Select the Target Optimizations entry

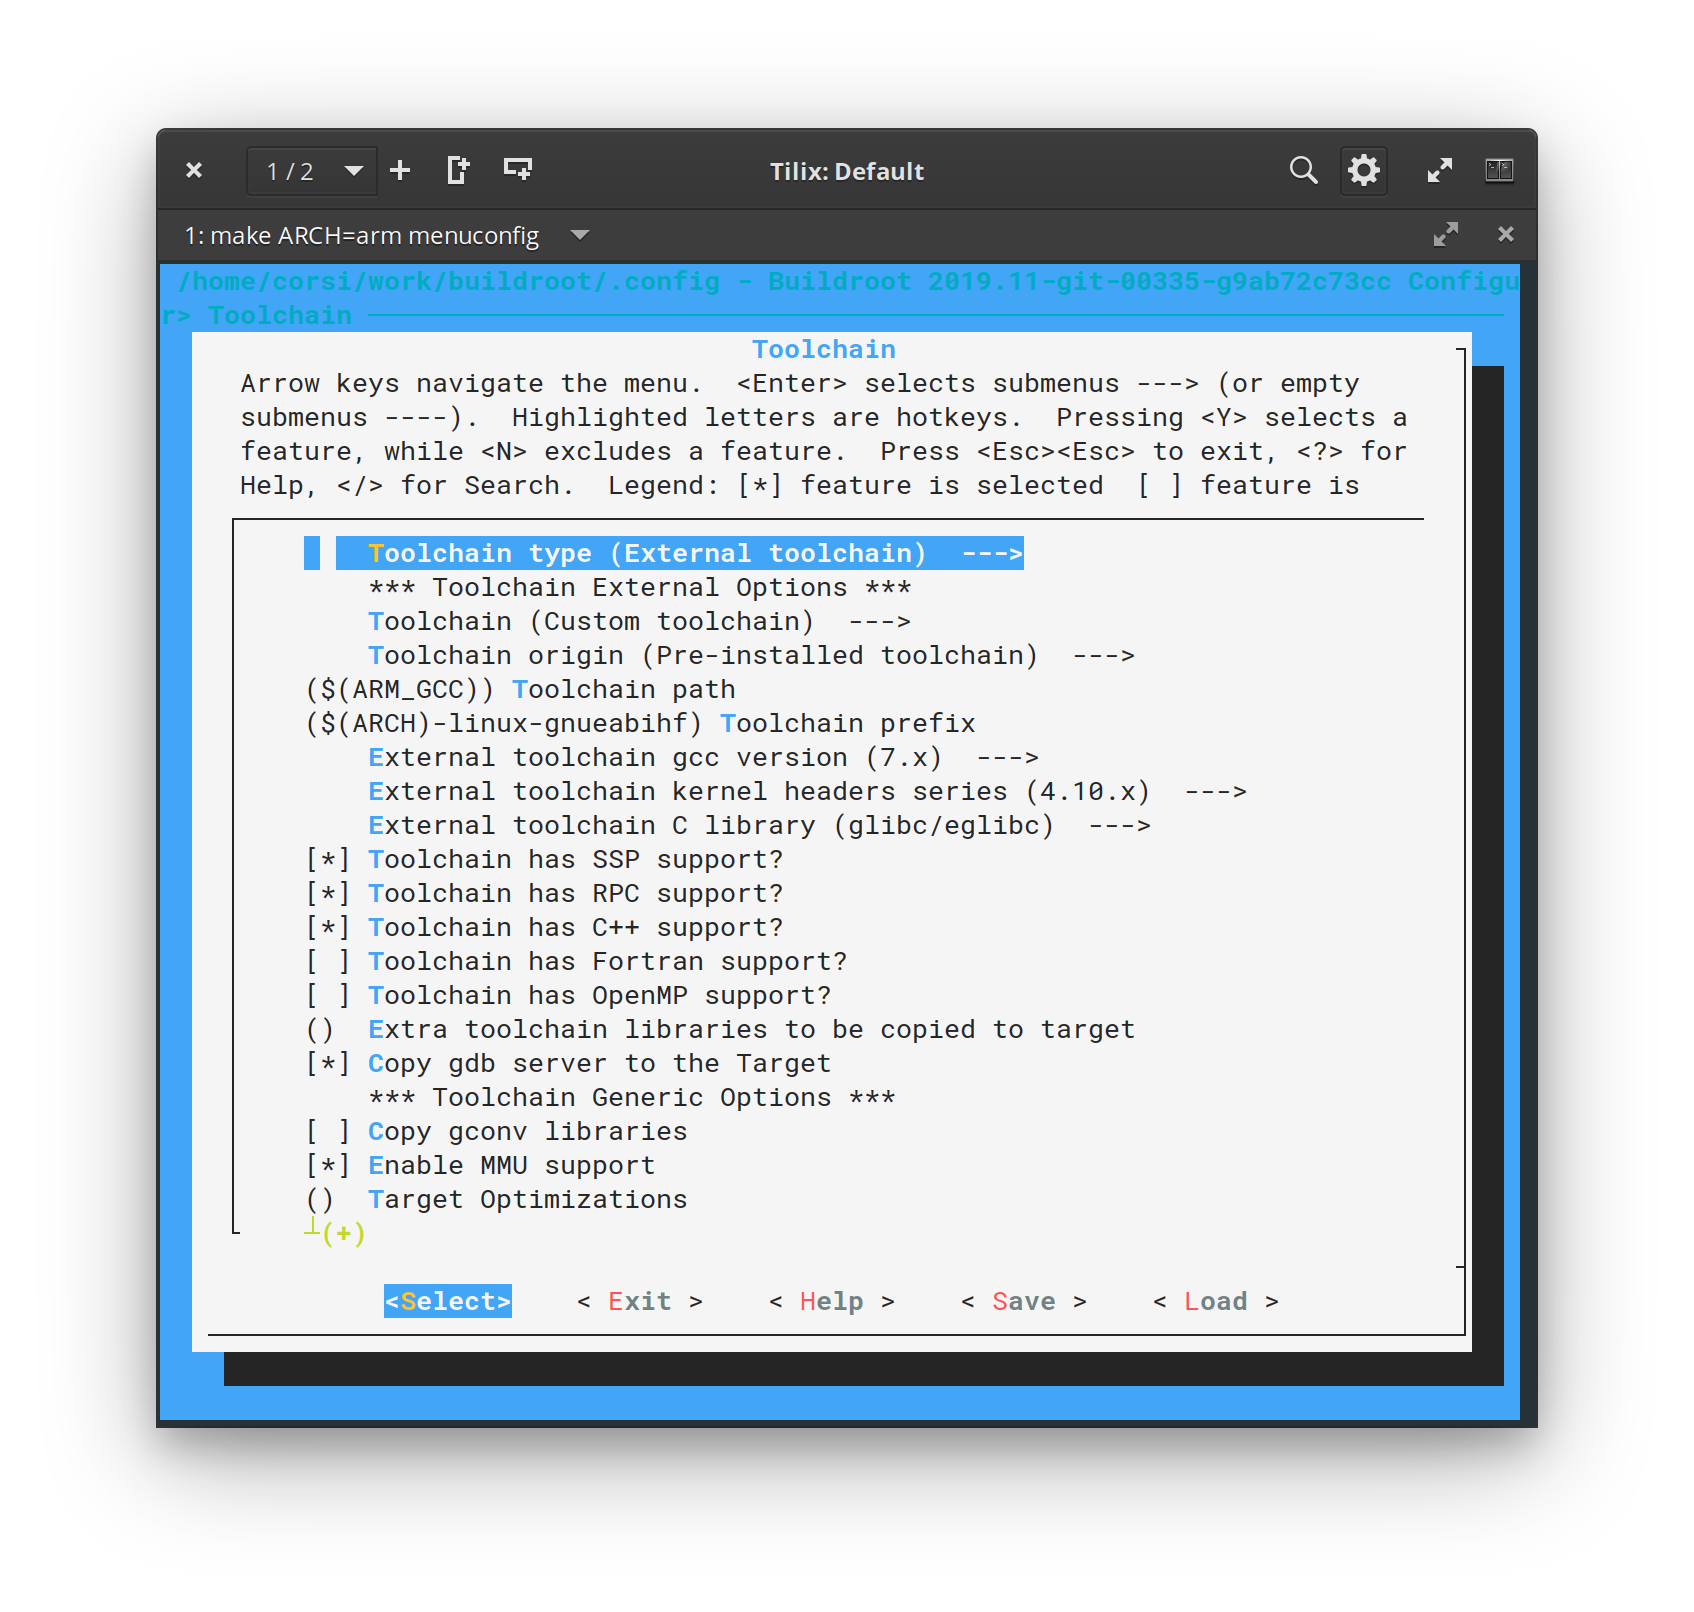[x=496, y=1199]
